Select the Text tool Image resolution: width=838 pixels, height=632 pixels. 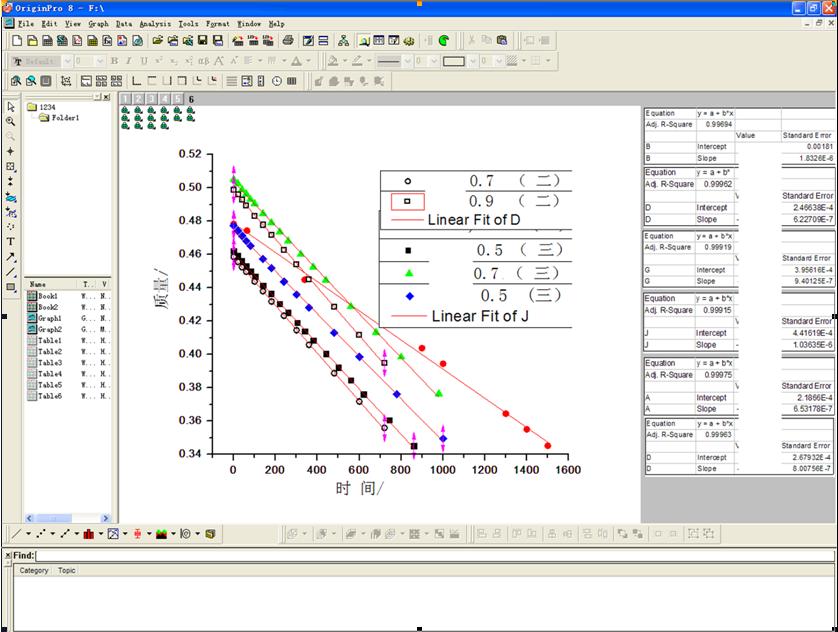click(11, 241)
